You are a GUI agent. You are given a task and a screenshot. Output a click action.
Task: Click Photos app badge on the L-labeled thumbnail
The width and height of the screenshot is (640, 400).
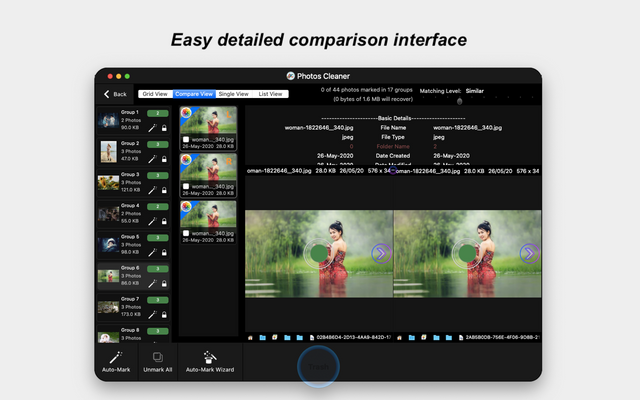[x=186, y=113]
